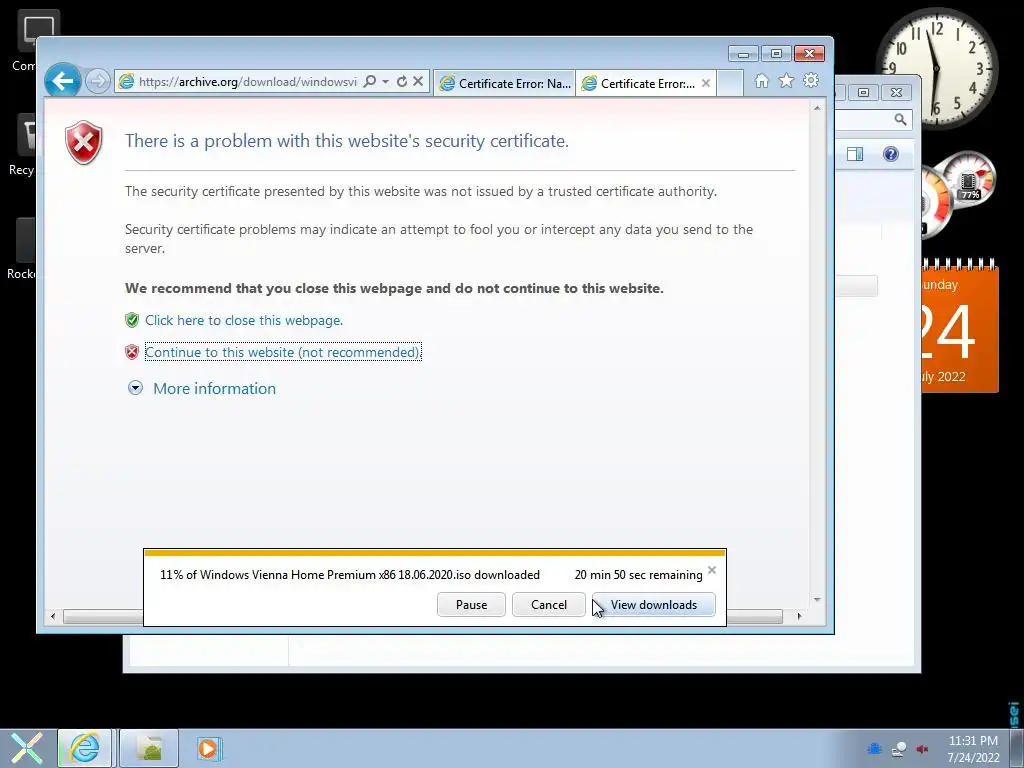Viewport: 1024px width, 768px height.
Task: Click the search magnifier in address bar
Action: pyautogui.click(x=370, y=82)
